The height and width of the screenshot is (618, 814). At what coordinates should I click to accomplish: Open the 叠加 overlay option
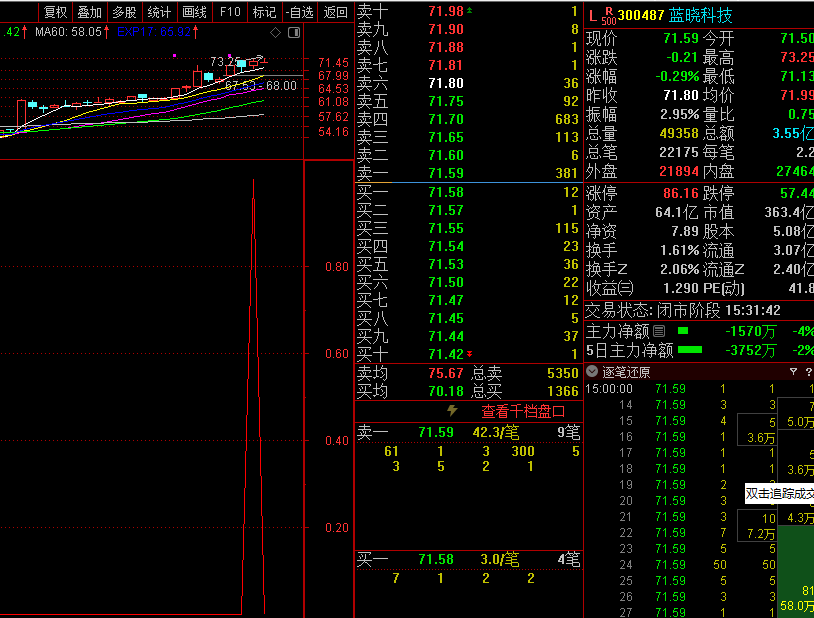(x=90, y=12)
